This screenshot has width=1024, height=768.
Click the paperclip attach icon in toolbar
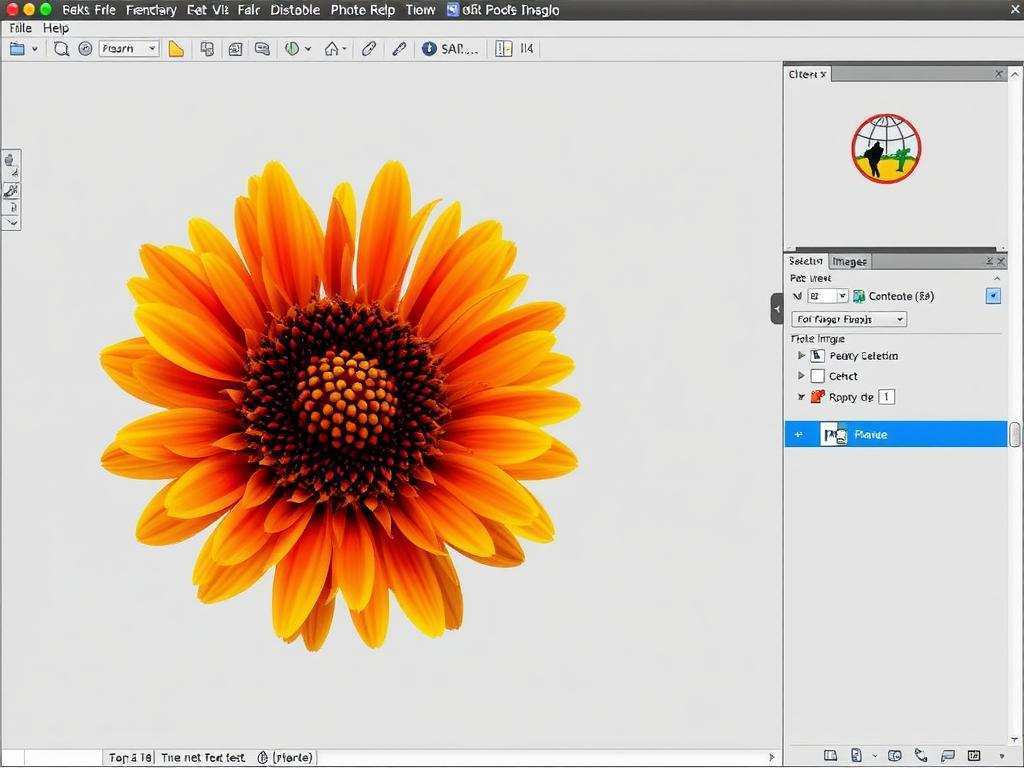[x=369, y=48]
